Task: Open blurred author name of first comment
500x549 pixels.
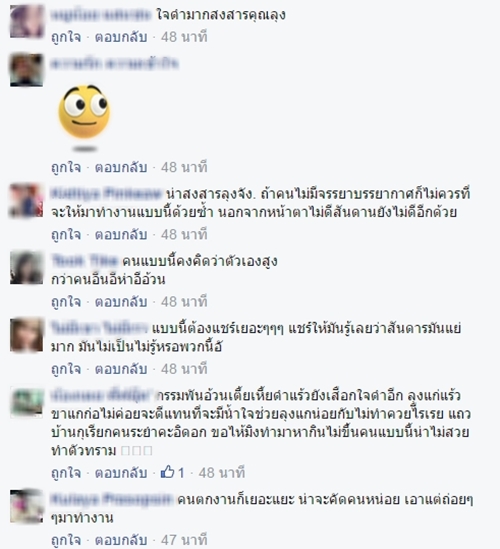Action: [x=101, y=15]
